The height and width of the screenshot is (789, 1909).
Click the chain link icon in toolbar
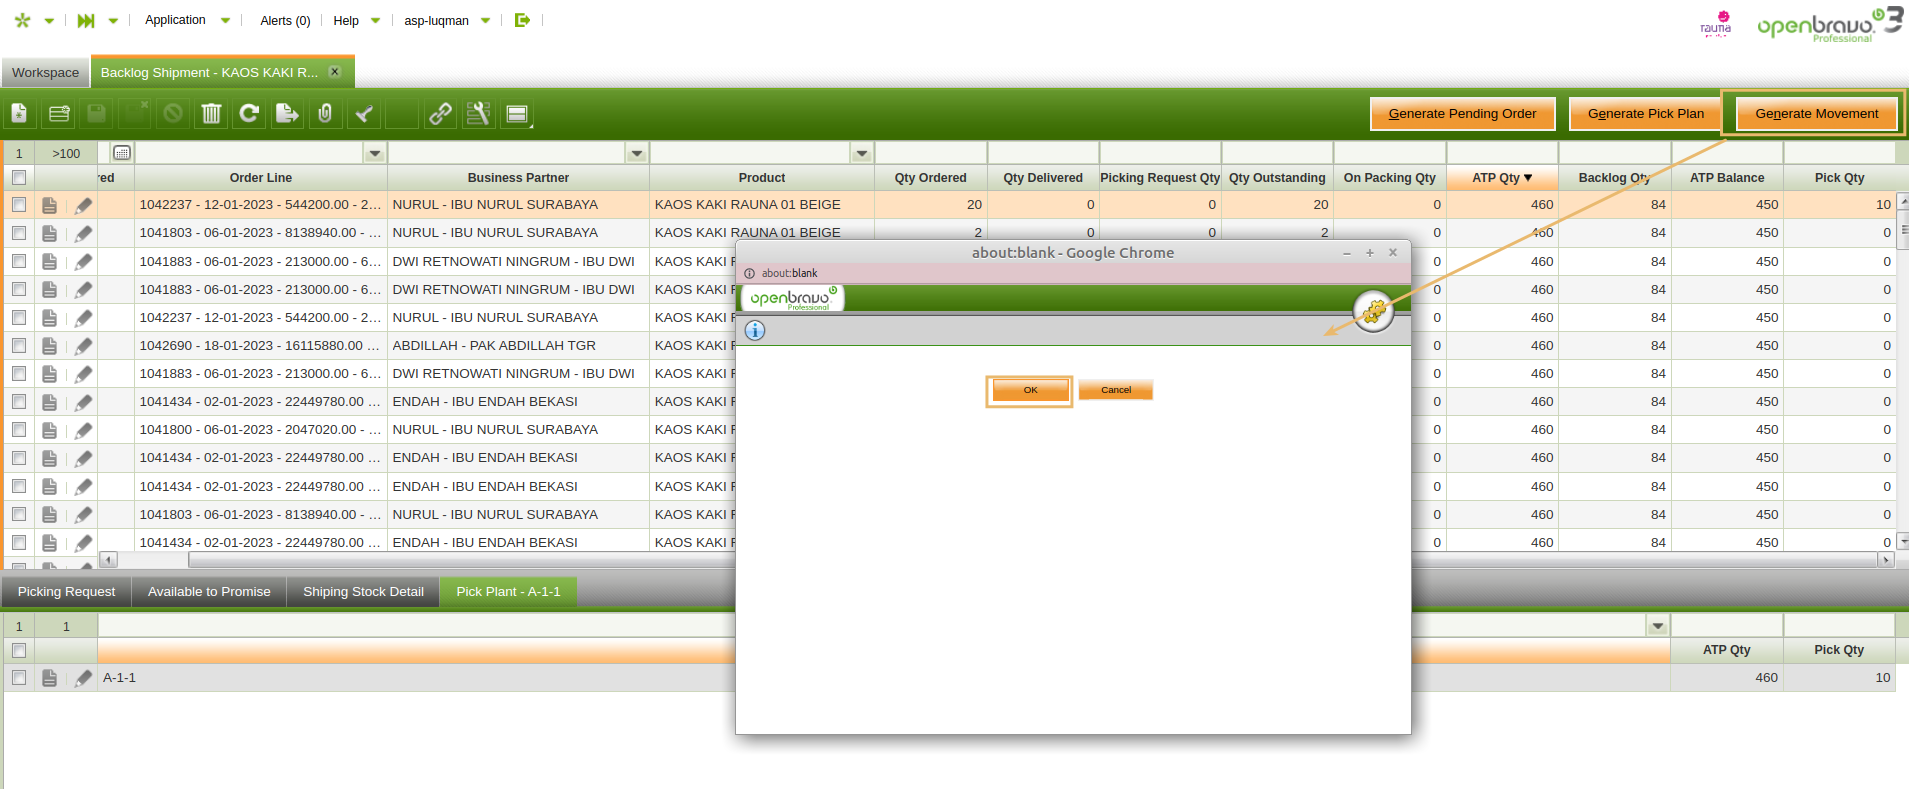[x=440, y=114]
